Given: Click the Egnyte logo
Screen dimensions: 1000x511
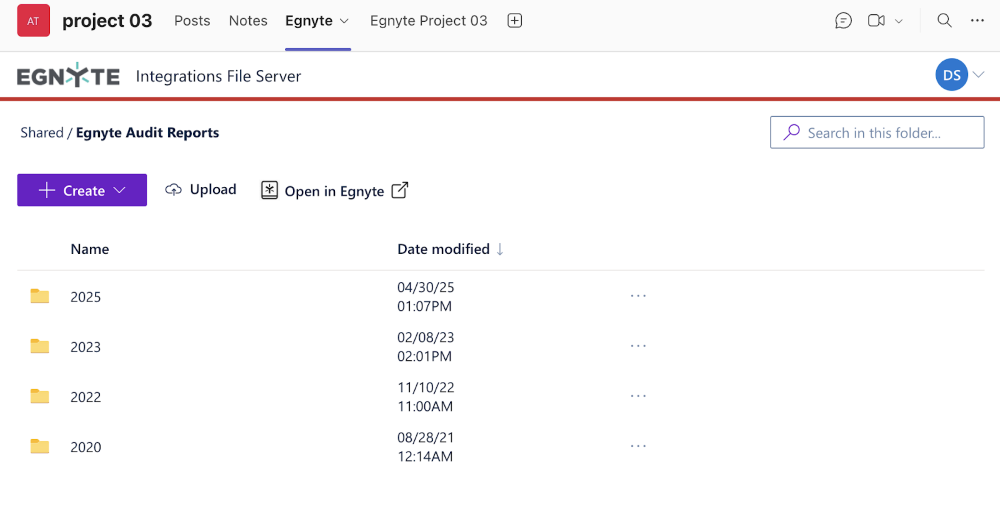Looking at the screenshot, I should (68, 75).
